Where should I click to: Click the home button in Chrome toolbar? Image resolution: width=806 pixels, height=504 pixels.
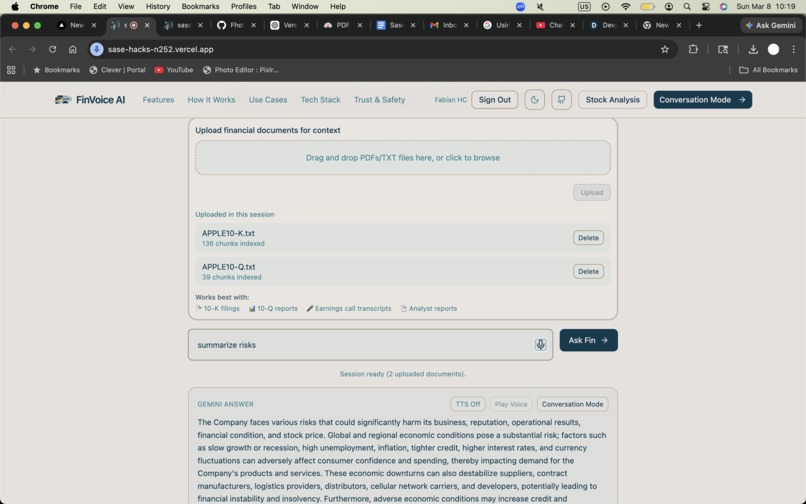coord(72,49)
